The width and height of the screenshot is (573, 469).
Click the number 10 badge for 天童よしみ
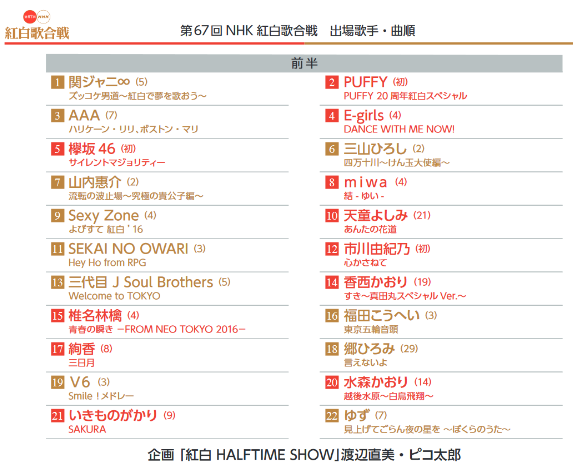coord(332,215)
